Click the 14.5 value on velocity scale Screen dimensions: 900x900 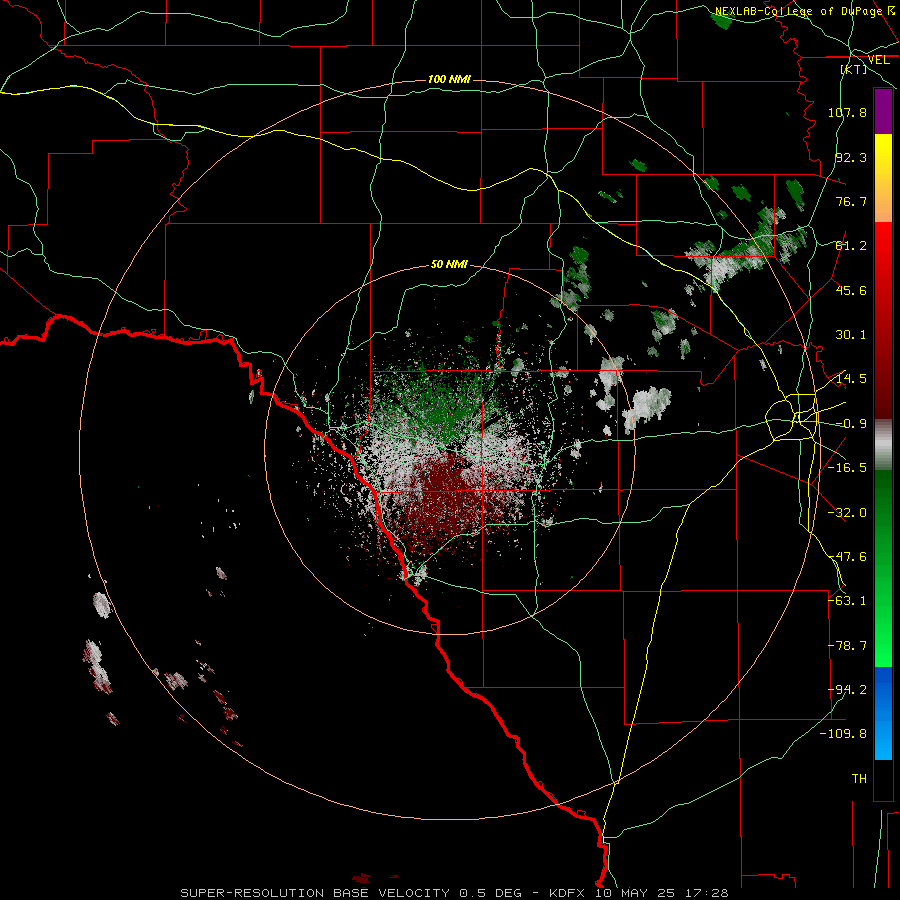[x=851, y=379]
